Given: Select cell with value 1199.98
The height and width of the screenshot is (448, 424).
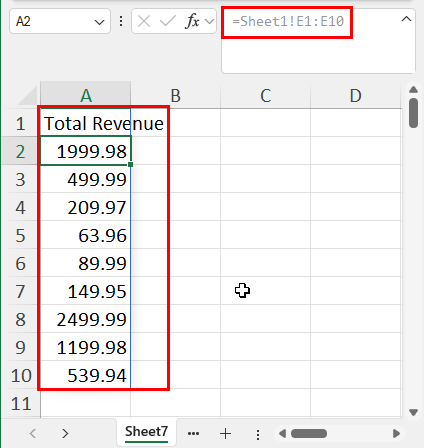Looking at the screenshot, I should click(86, 347).
